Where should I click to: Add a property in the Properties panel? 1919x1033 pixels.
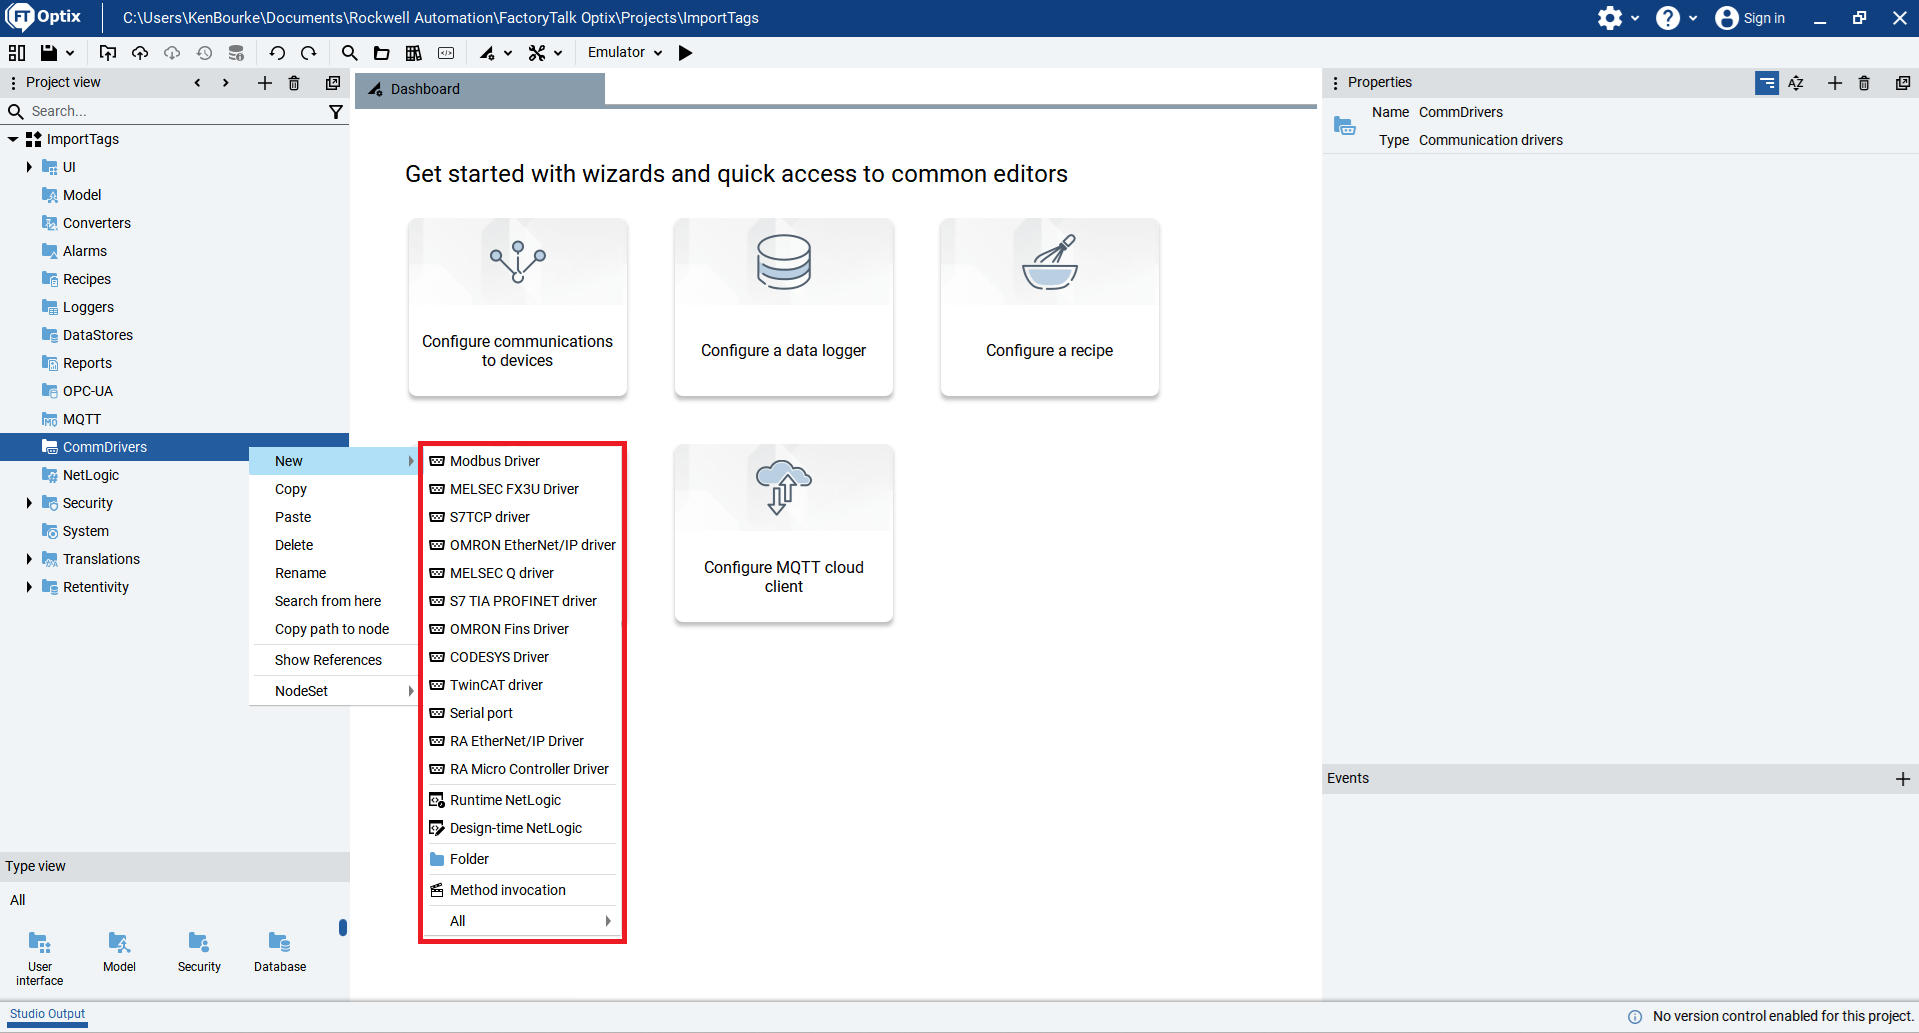pos(1834,83)
